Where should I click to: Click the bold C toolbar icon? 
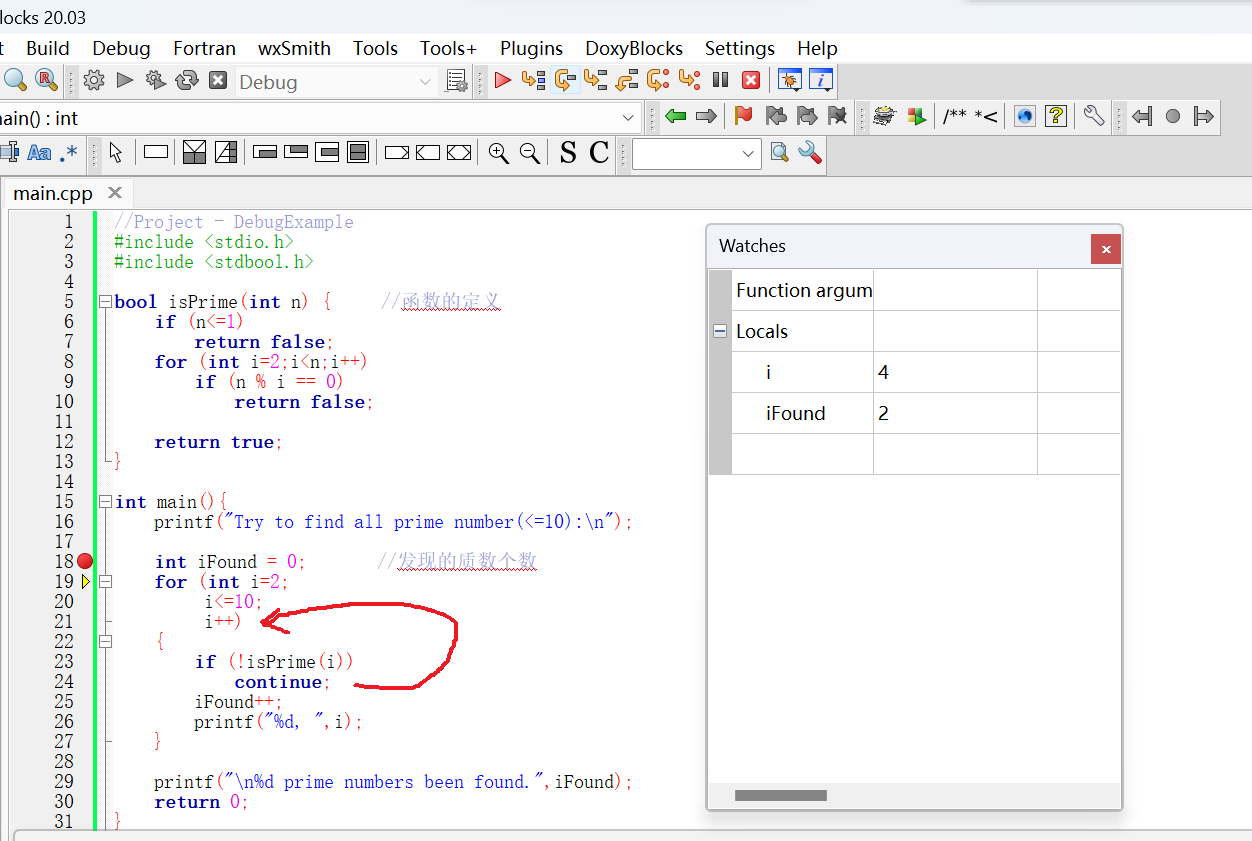click(x=599, y=152)
